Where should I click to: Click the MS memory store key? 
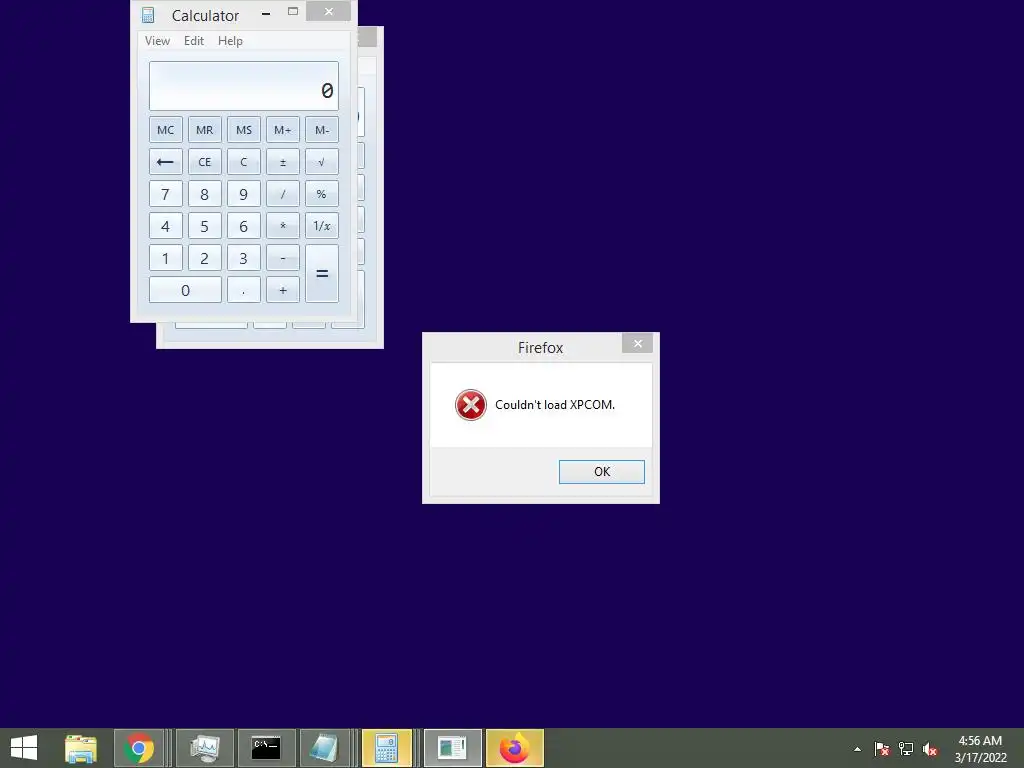pos(244,129)
